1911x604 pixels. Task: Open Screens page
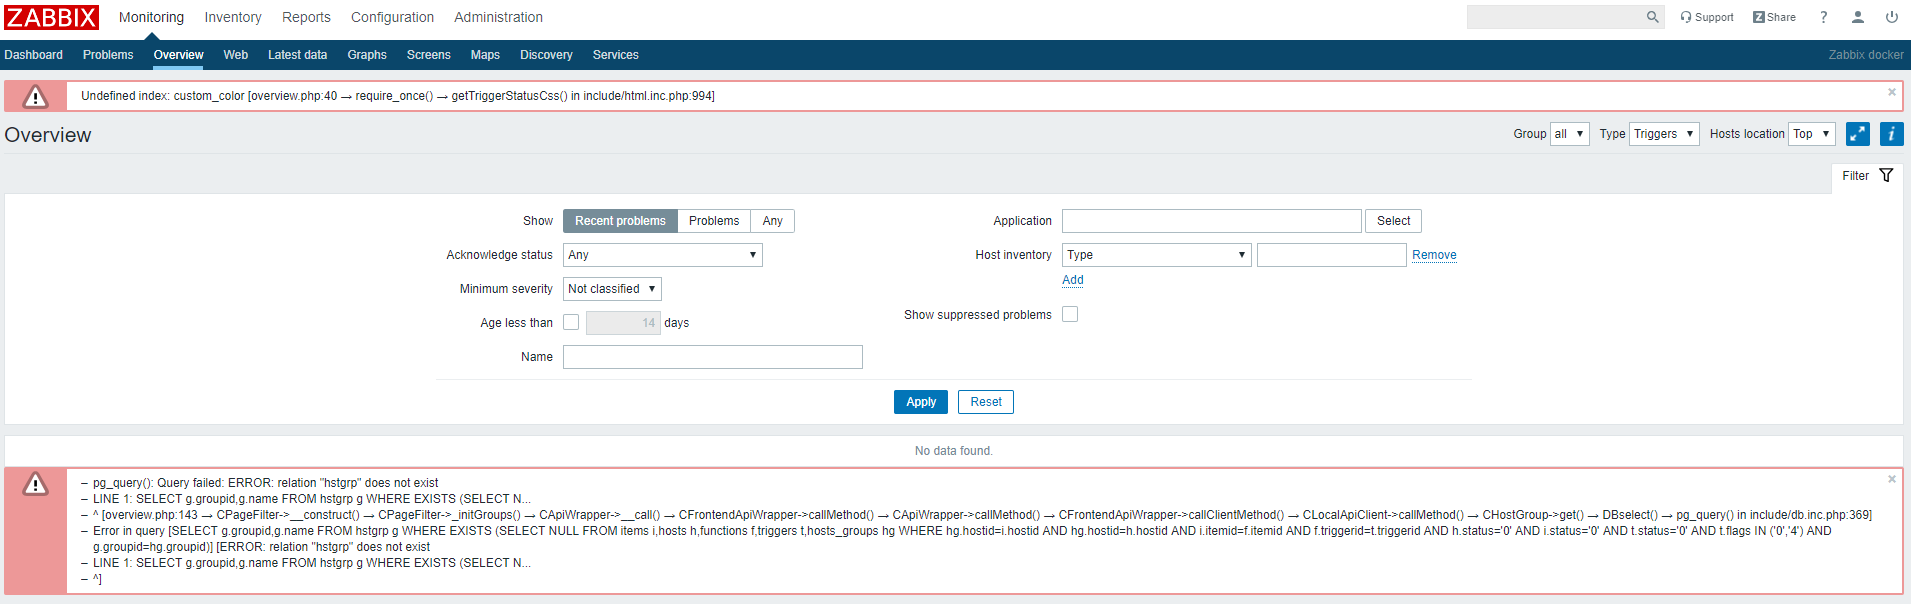click(x=428, y=55)
